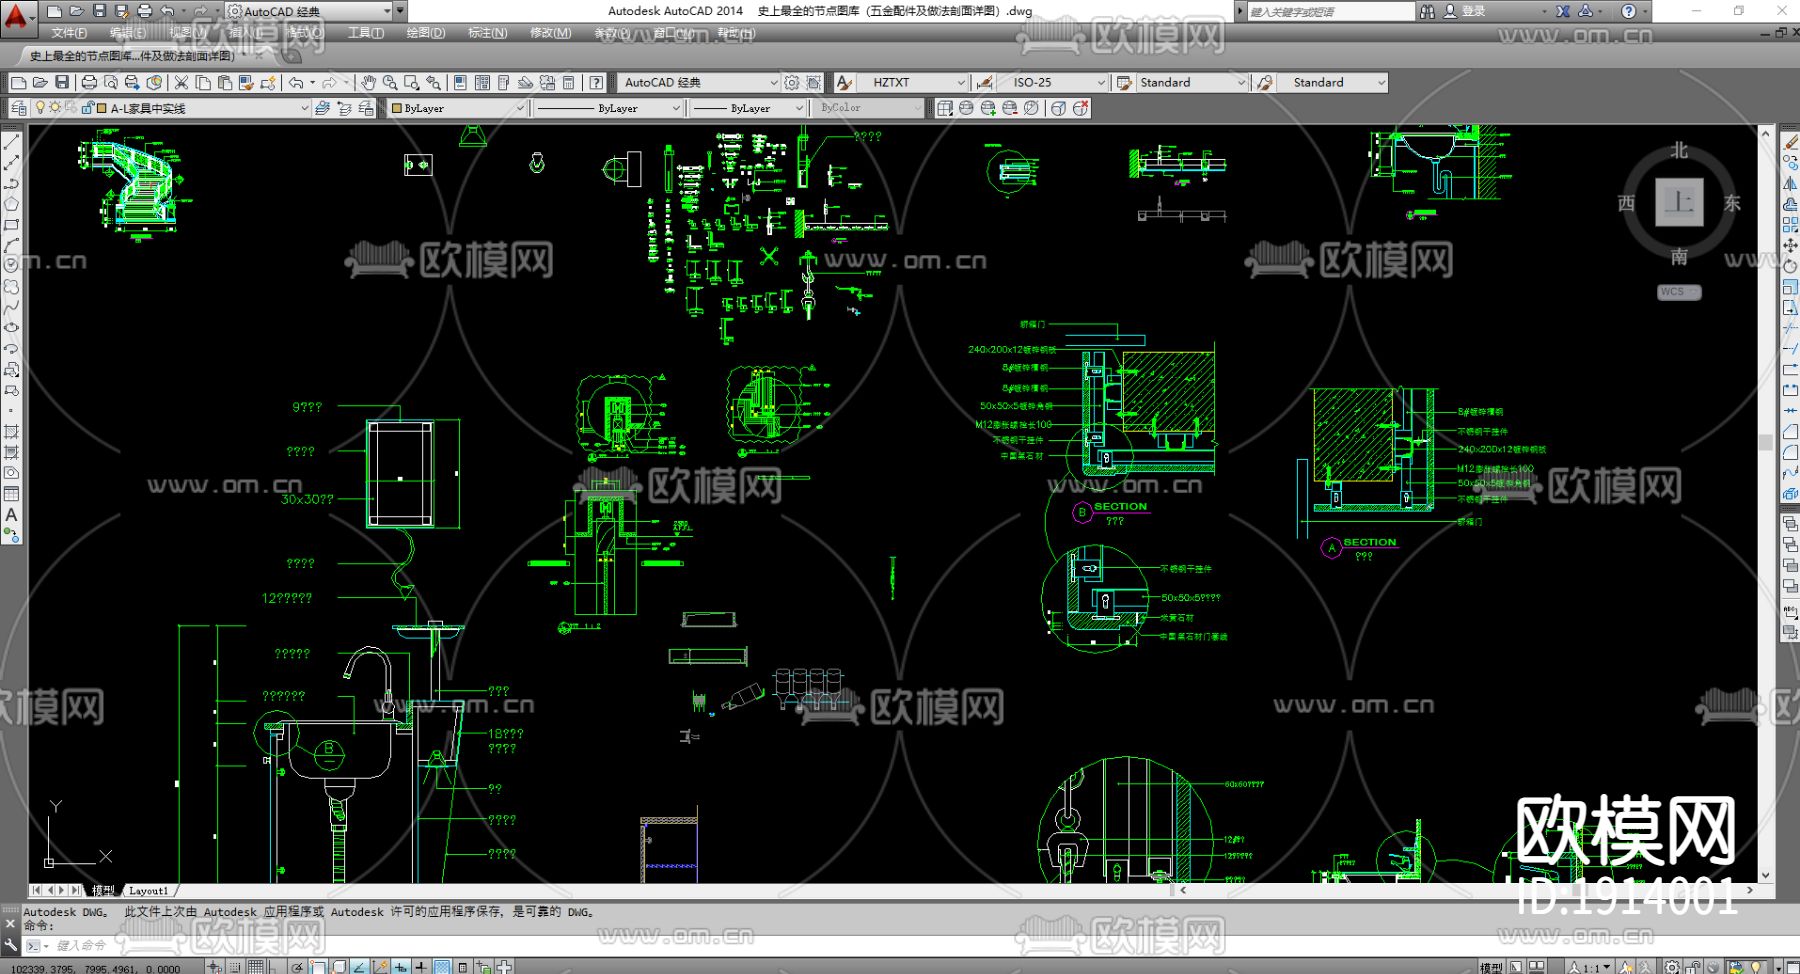Toggle layer freeze sun icon

(55, 108)
